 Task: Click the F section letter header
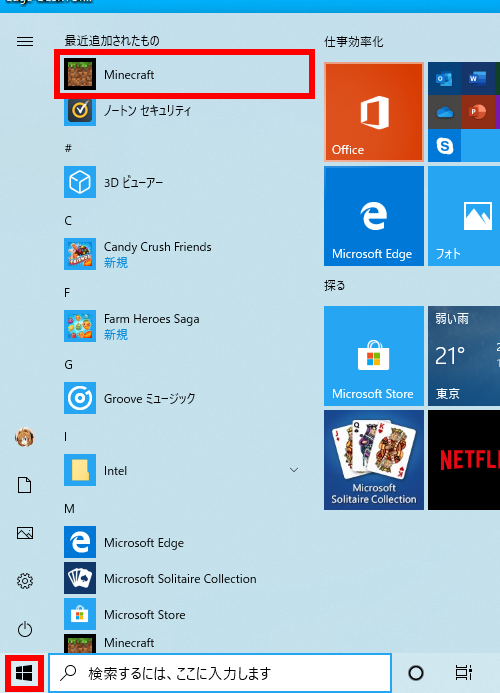(67, 293)
